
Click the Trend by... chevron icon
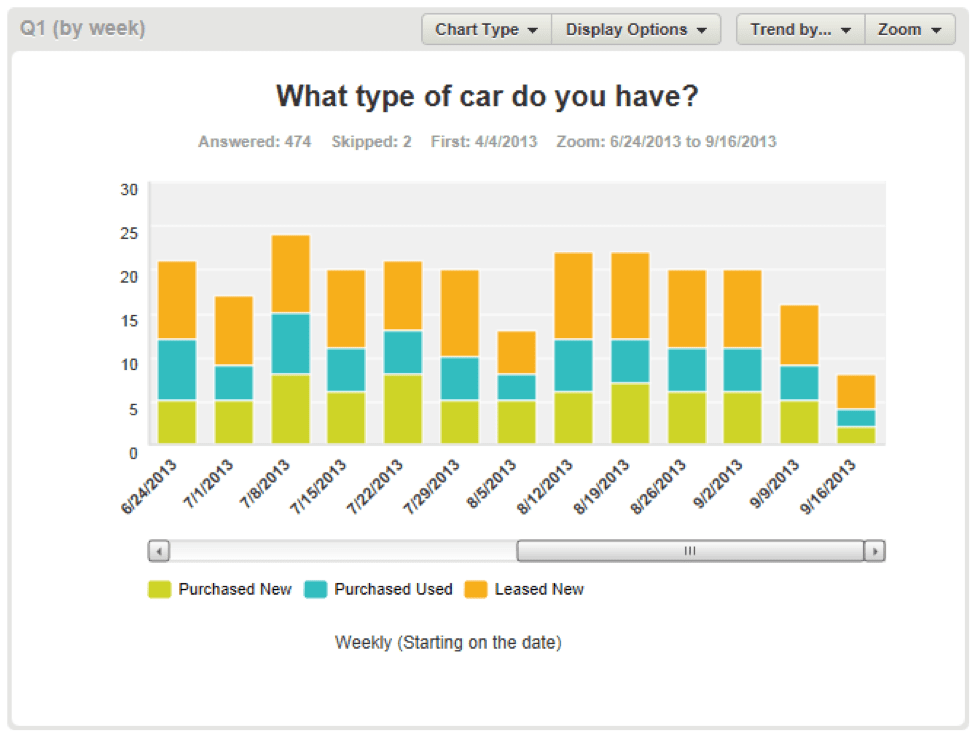[x=844, y=29]
